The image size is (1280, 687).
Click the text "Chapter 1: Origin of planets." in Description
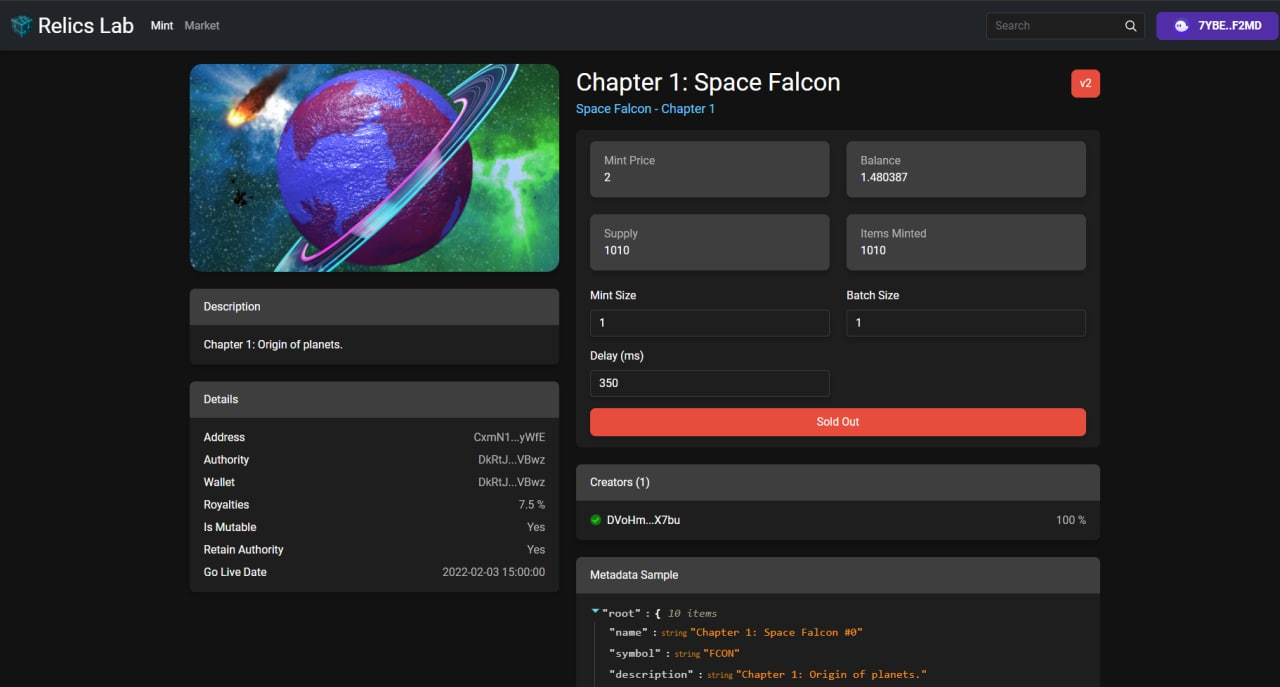273,345
